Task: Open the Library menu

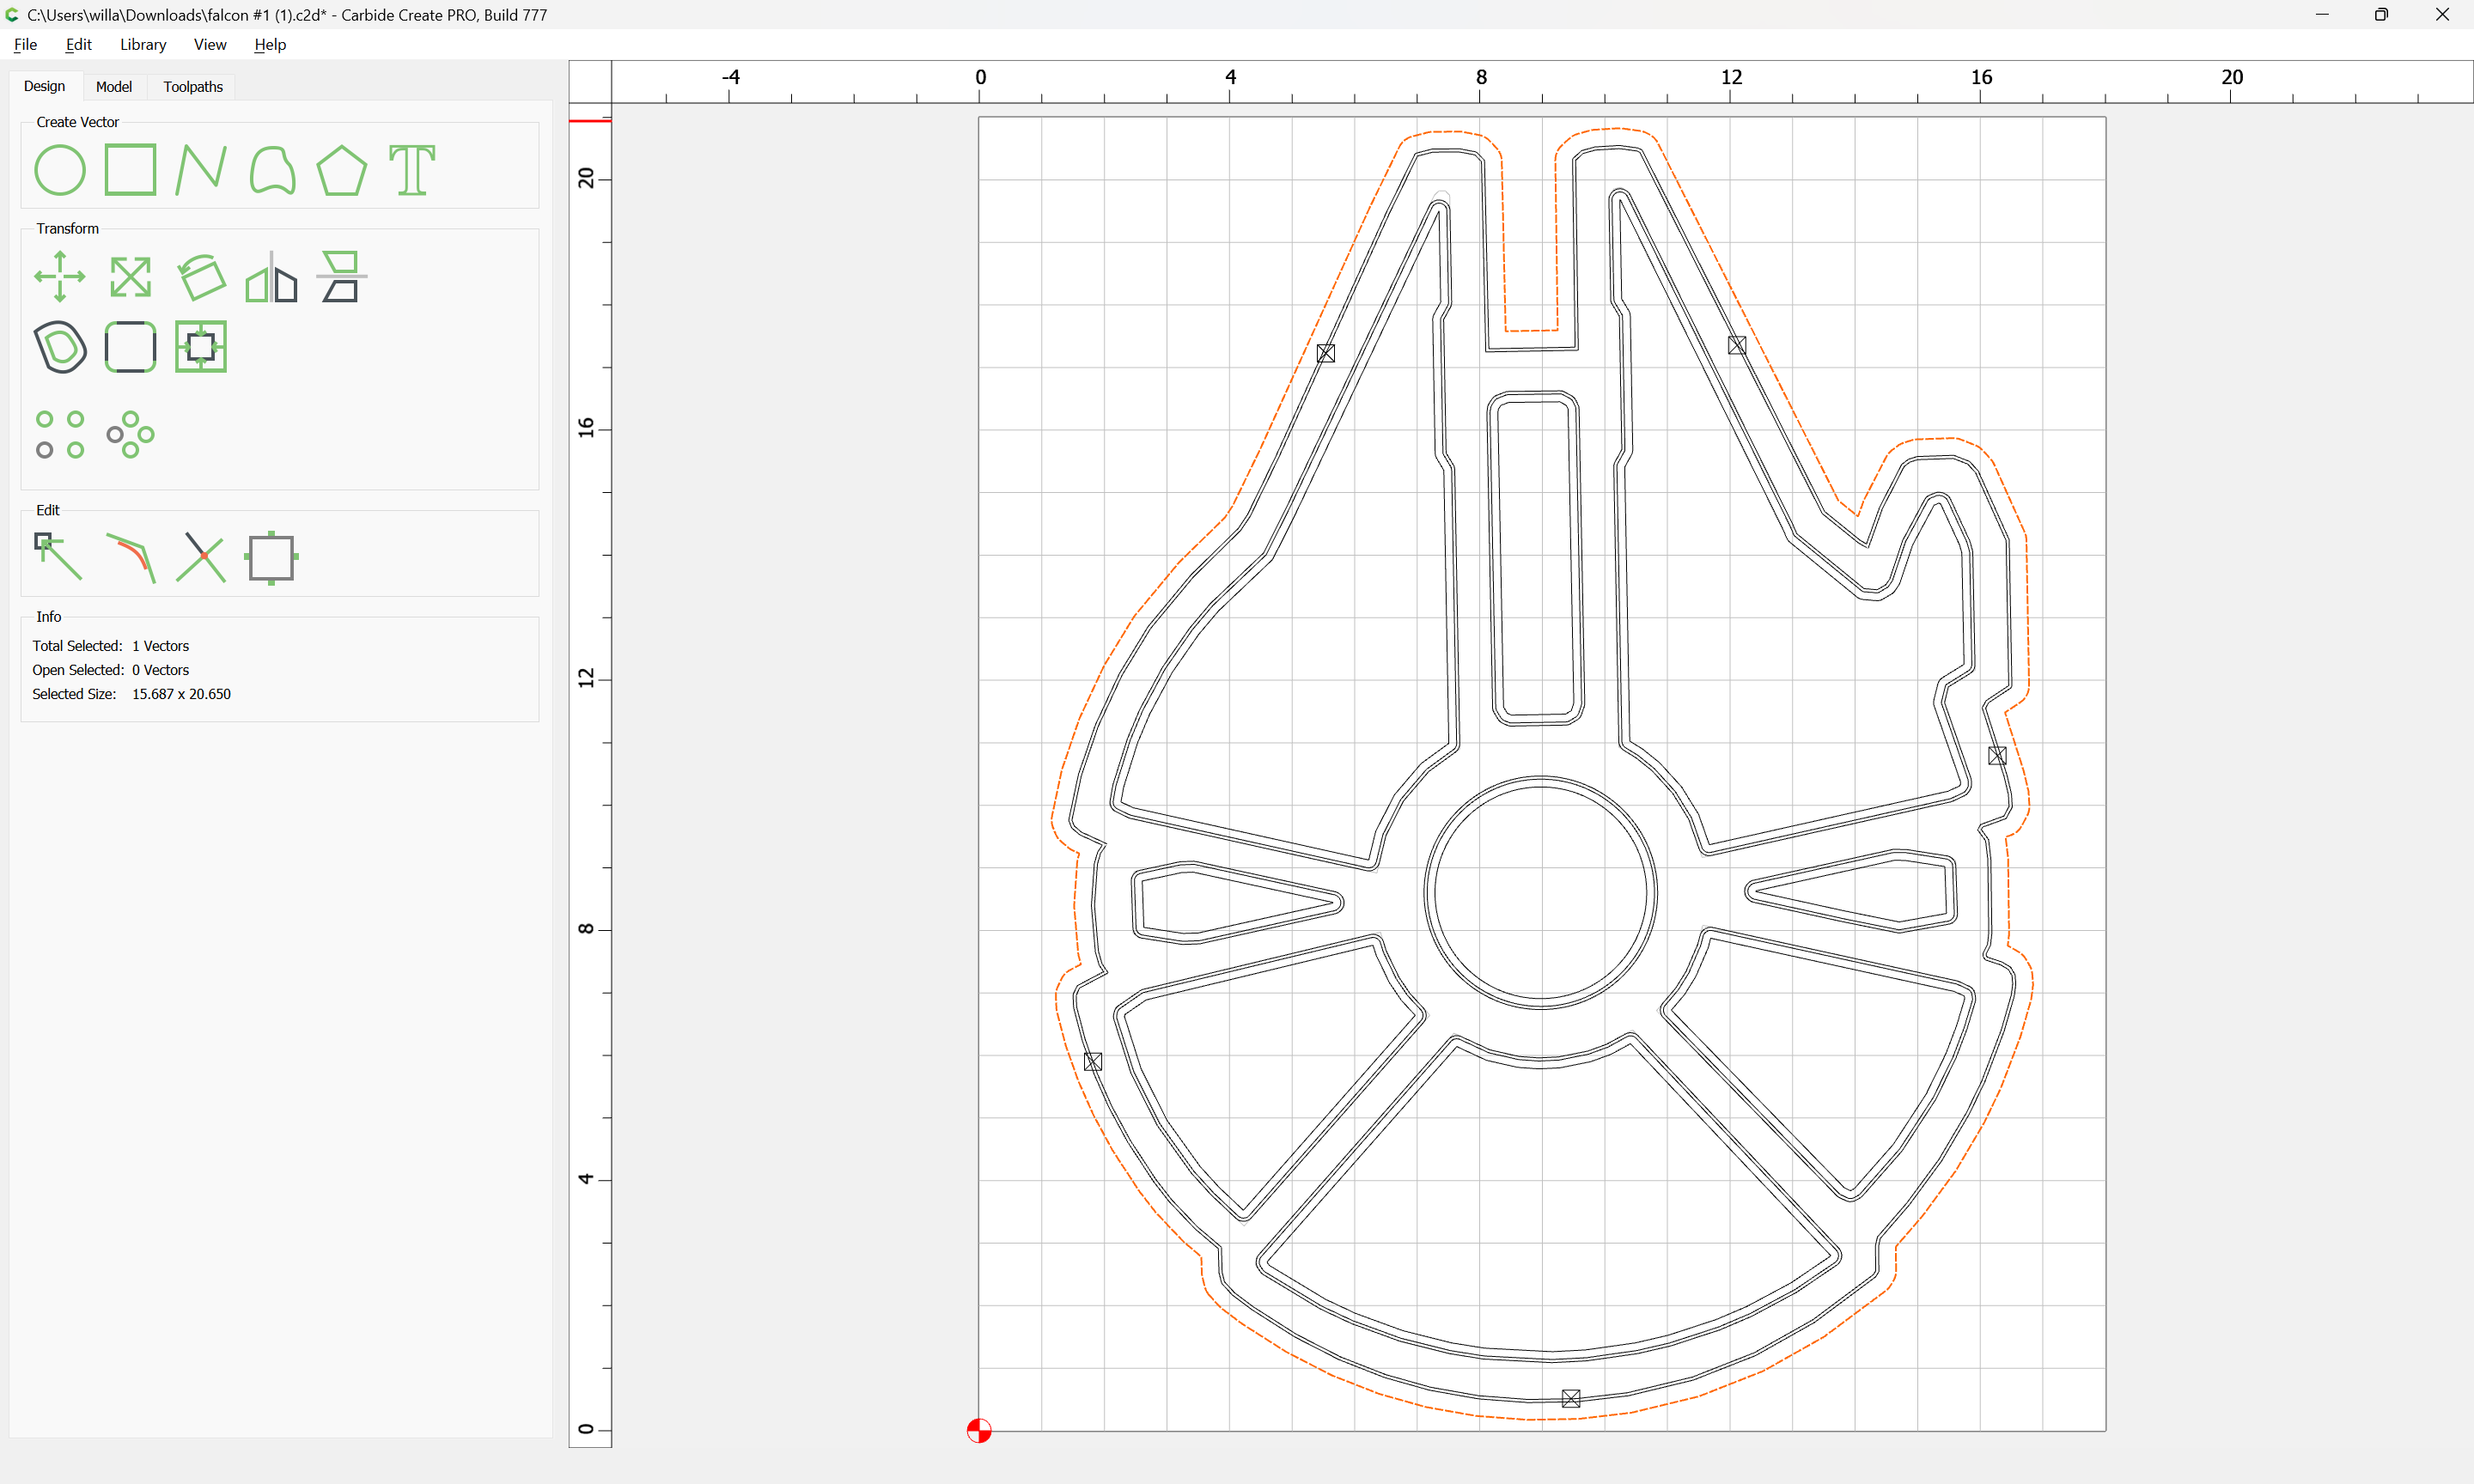Action: pos(143,44)
